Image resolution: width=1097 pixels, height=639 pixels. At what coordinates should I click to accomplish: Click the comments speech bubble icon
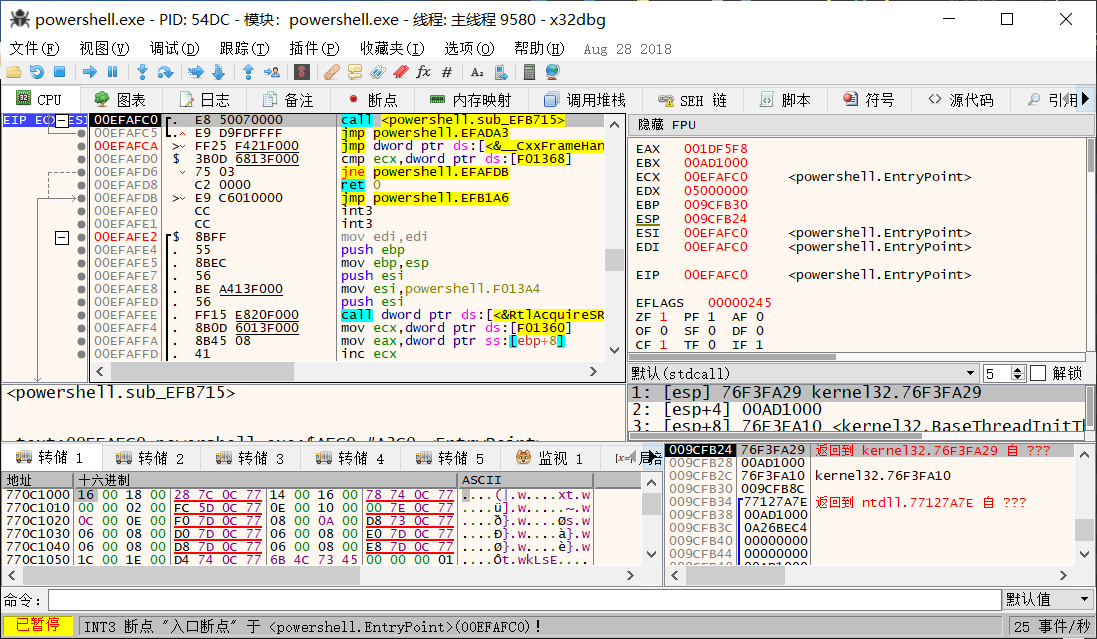pos(355,72)
